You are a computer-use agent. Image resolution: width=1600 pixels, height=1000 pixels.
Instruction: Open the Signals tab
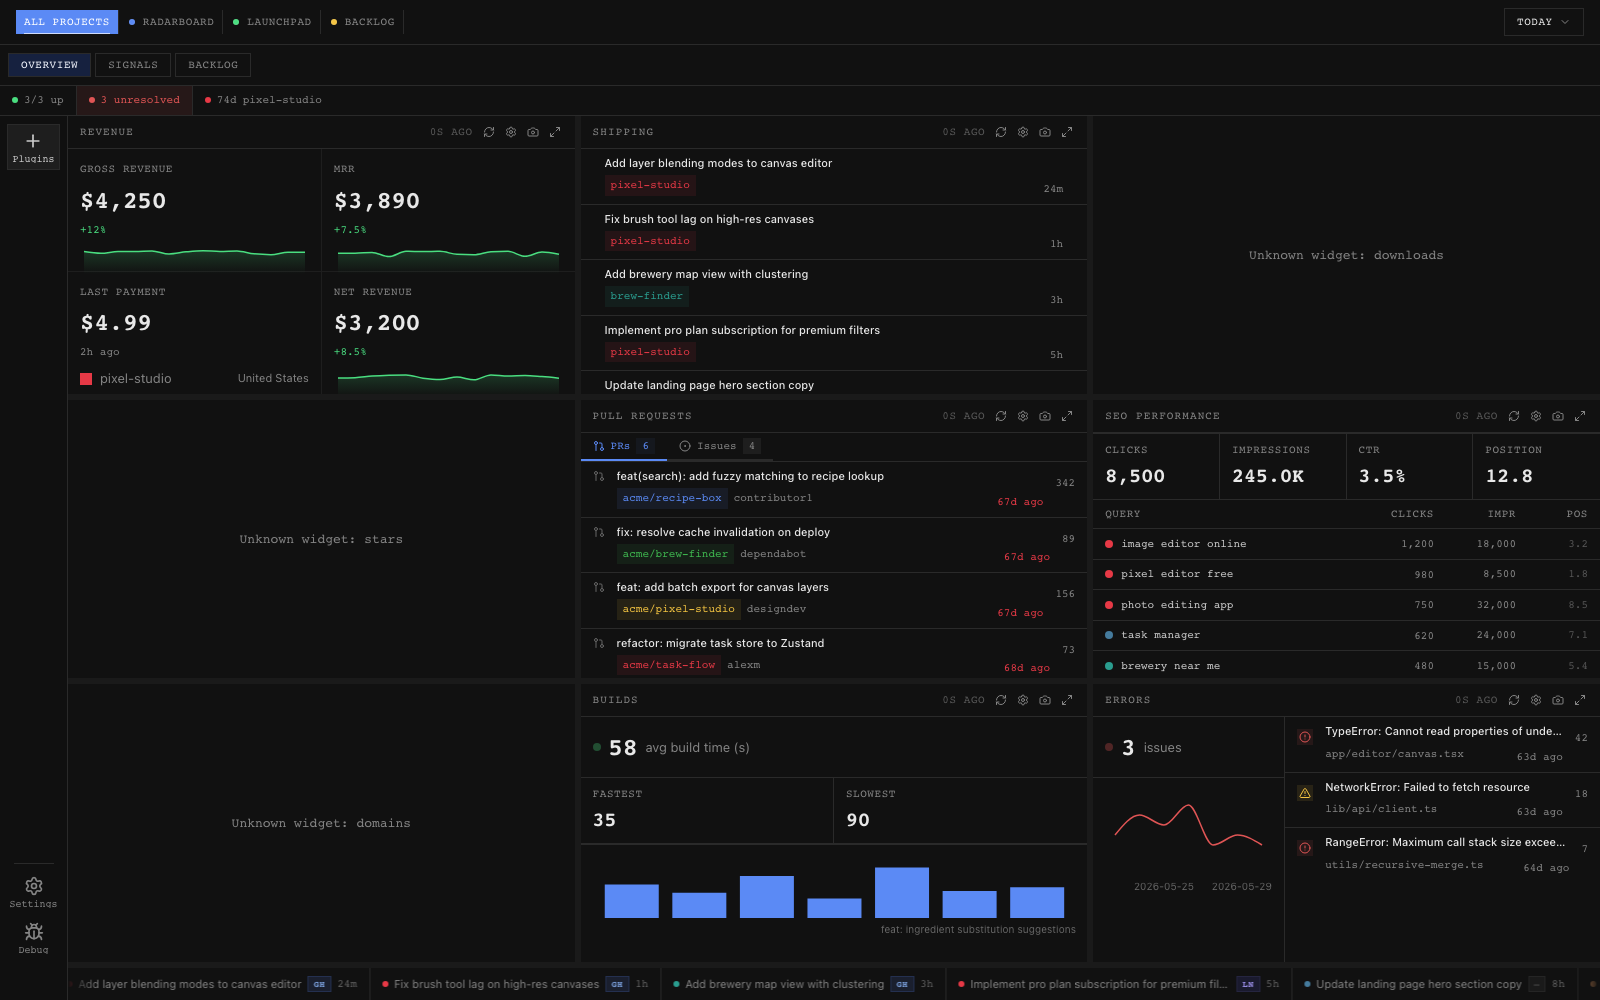click(133, 65)
